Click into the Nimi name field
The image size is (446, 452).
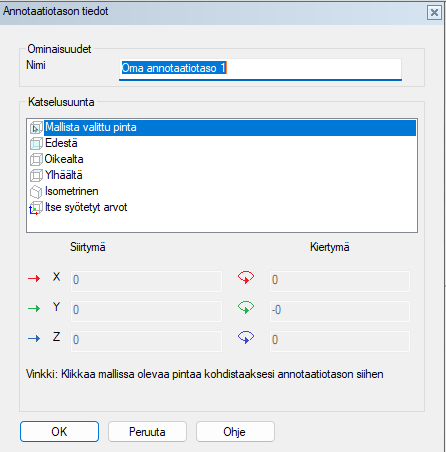(260, 69)
